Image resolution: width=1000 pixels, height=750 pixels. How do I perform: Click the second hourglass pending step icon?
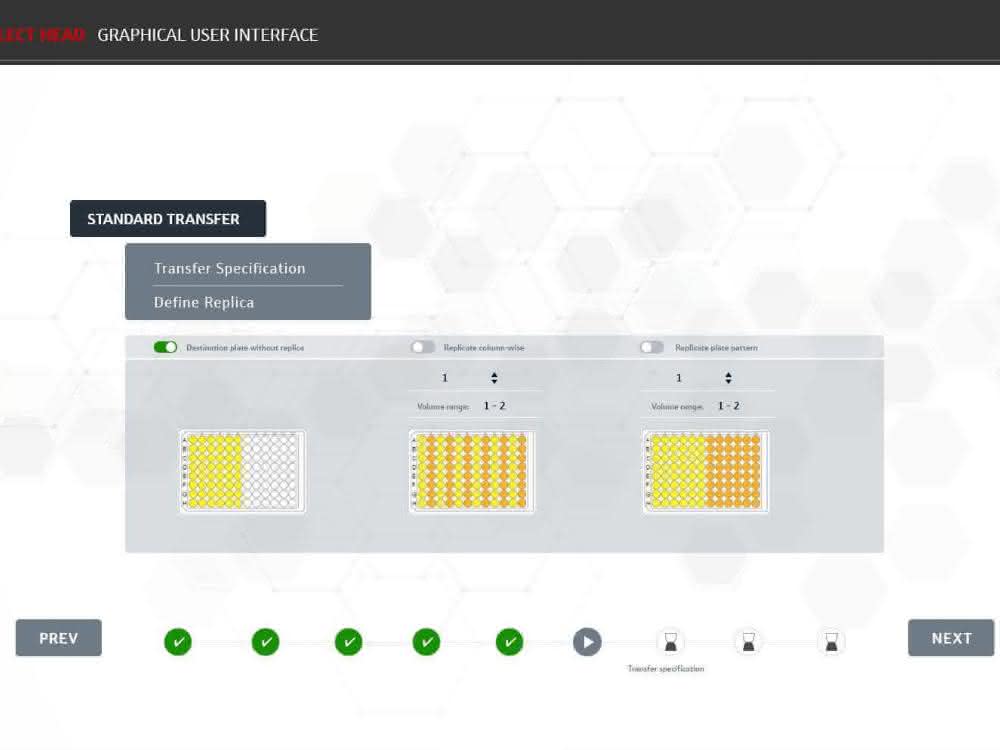click(749, 642)
